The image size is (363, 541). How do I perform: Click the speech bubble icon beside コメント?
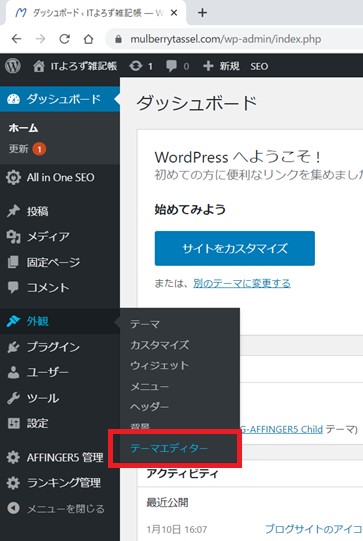13,287
